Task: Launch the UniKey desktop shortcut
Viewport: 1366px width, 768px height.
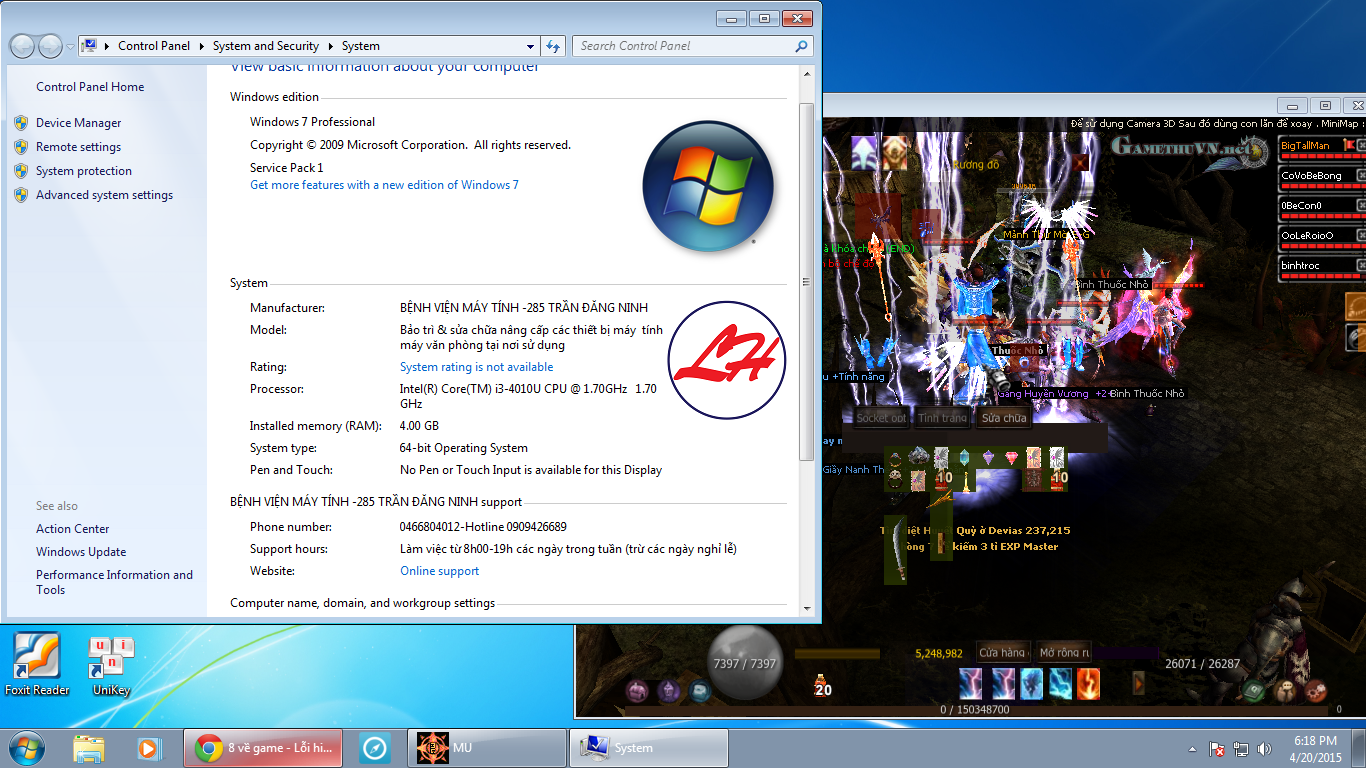Action: [111, 664]
